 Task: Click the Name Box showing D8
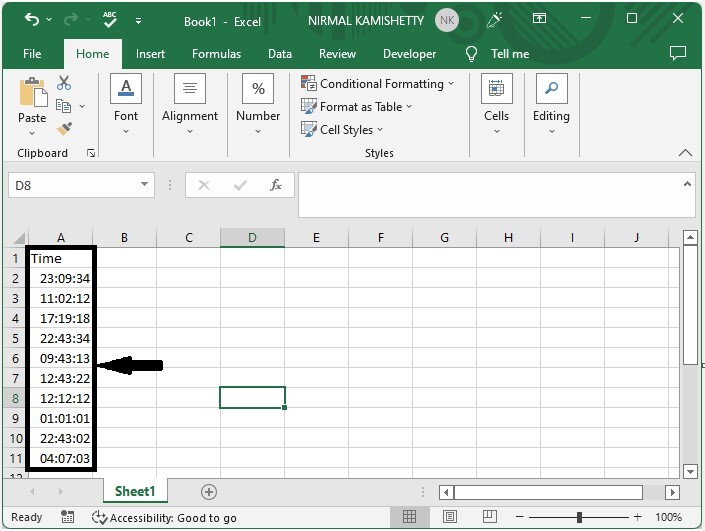[73, 185]
